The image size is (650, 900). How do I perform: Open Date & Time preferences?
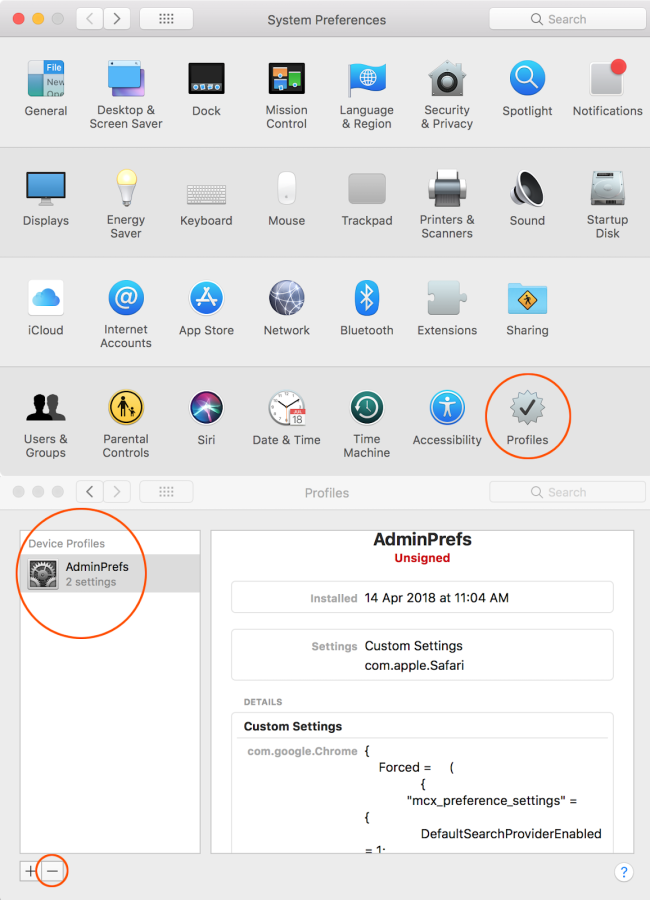click(287, 418)
